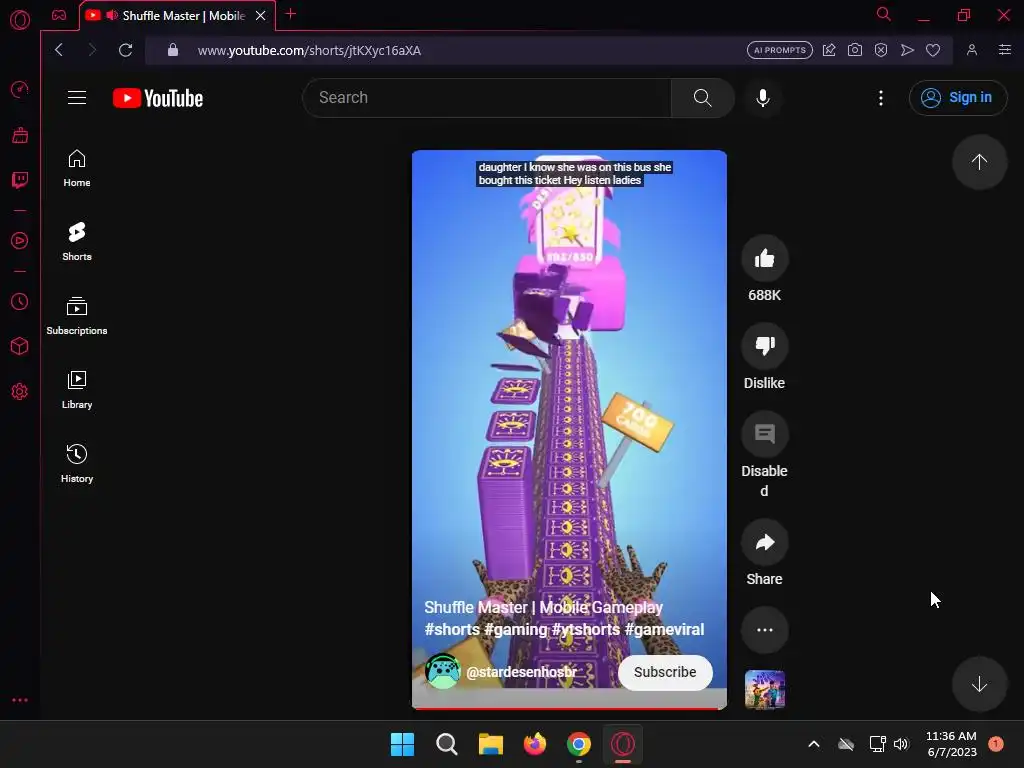
Task: Click the AI Prompts button
Action: 780,50
